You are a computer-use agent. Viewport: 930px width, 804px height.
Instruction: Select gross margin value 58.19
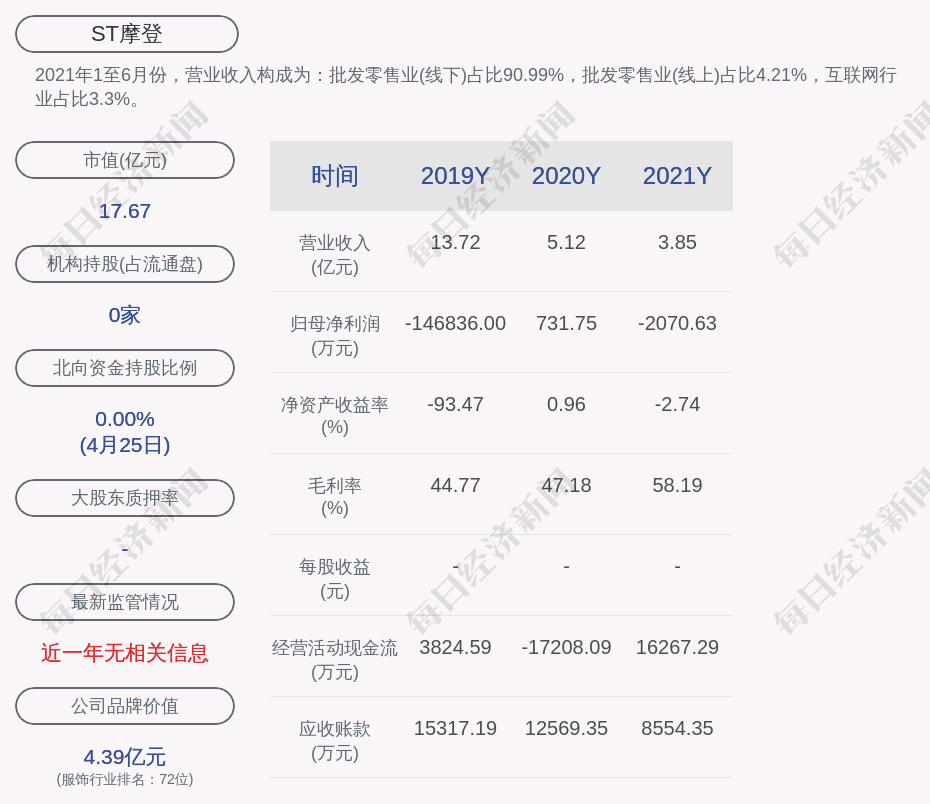click(677, 486)
